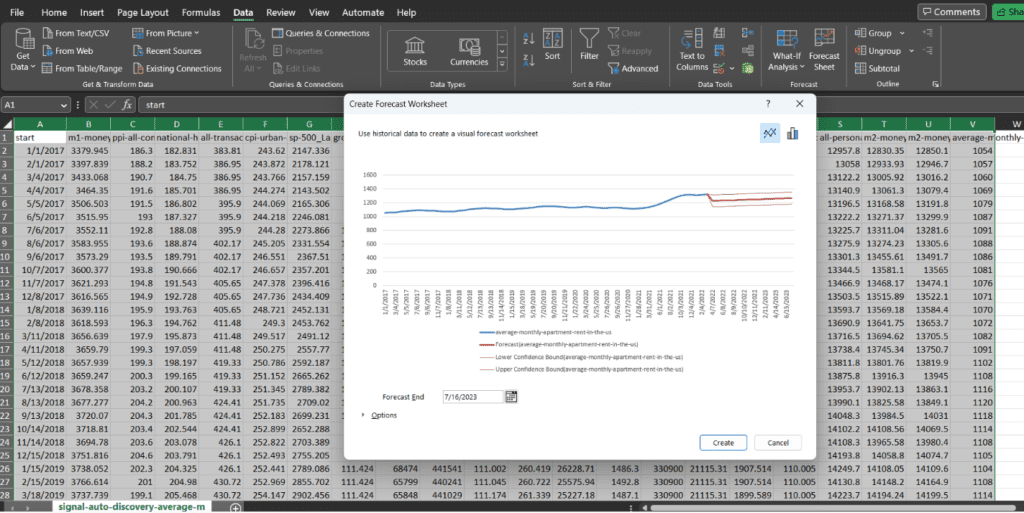
Task: Select the line chart type icon
Action: tap(769, 133)
